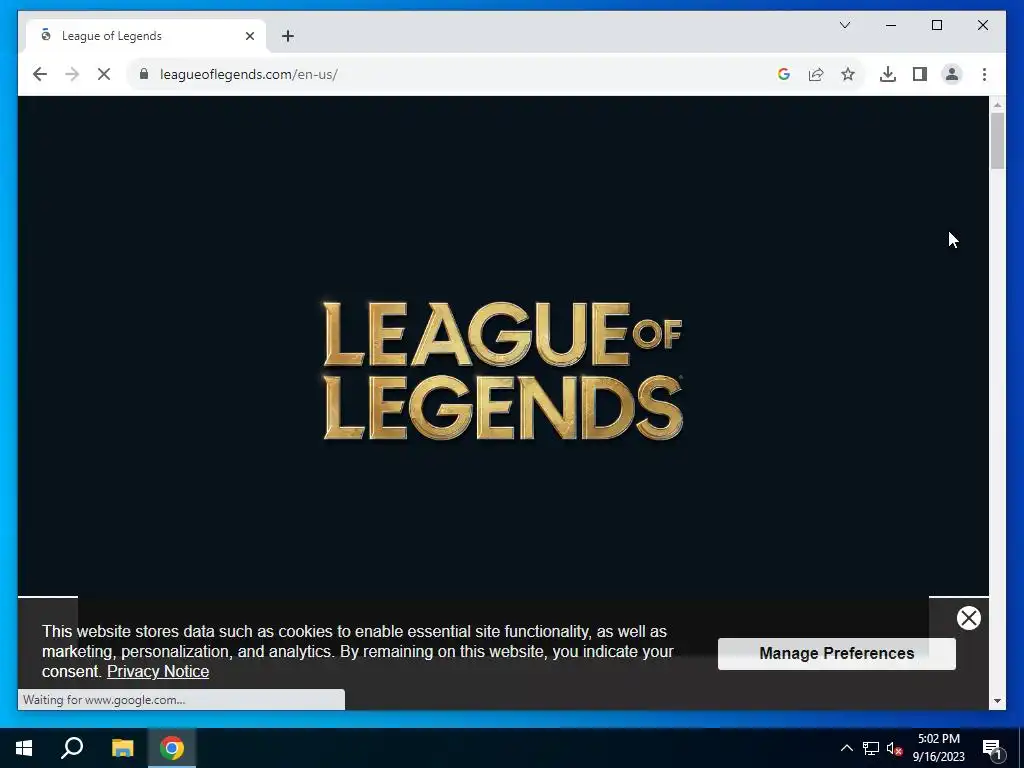Stop loading the page

pos(104,74)
